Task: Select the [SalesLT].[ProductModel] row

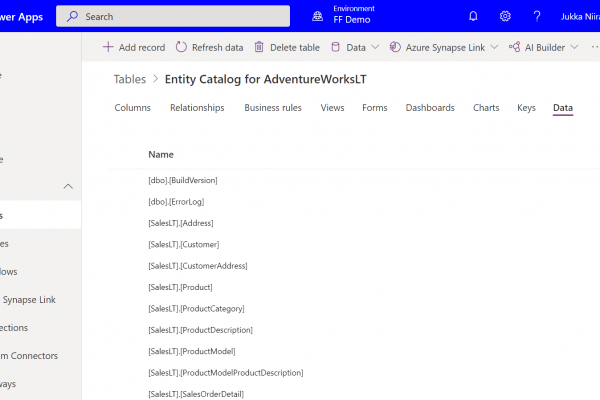Action: click(192, 351)
